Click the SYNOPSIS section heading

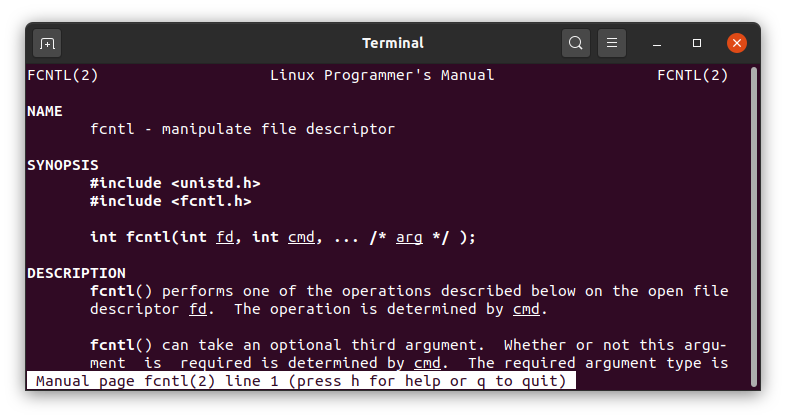tap(62, 165)
